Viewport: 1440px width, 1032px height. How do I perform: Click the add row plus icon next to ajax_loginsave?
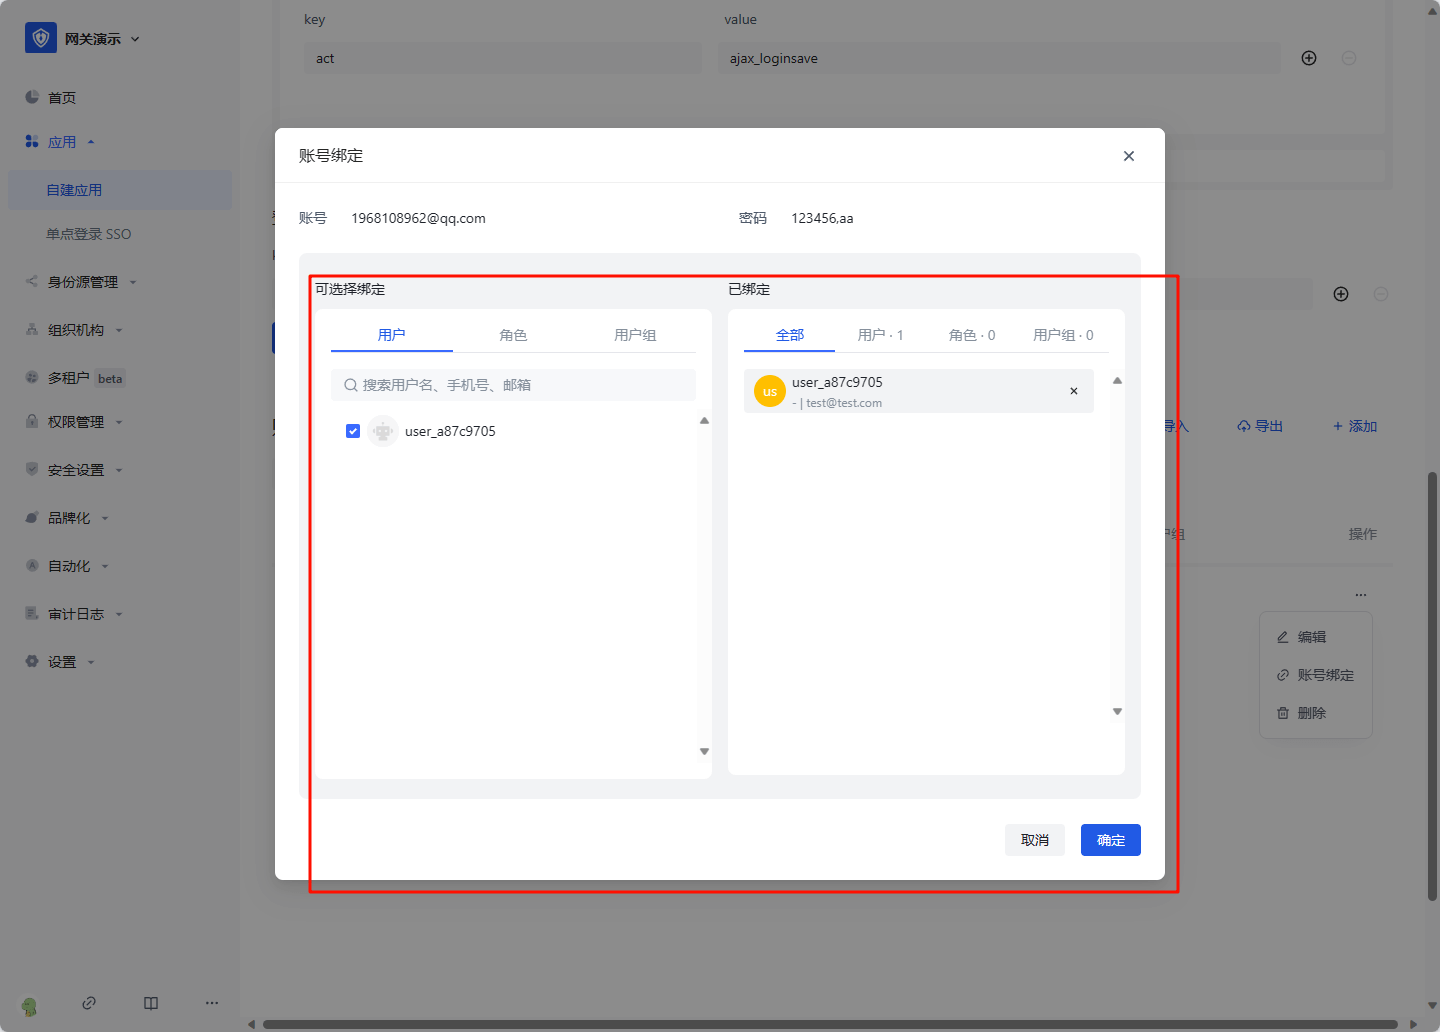pos(1308,58)
